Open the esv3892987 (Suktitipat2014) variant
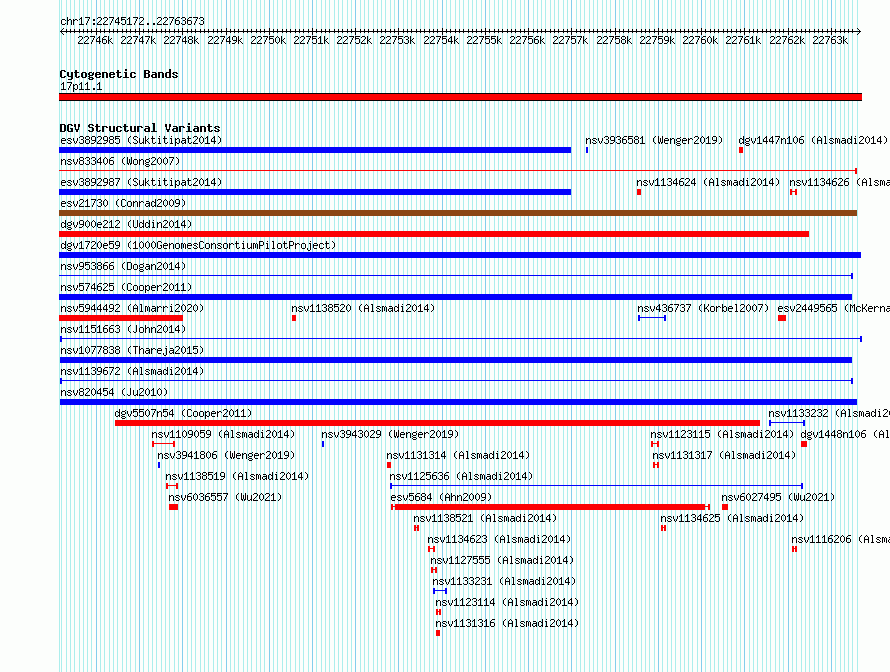The image size is (890, 672). tap(141, 182)
